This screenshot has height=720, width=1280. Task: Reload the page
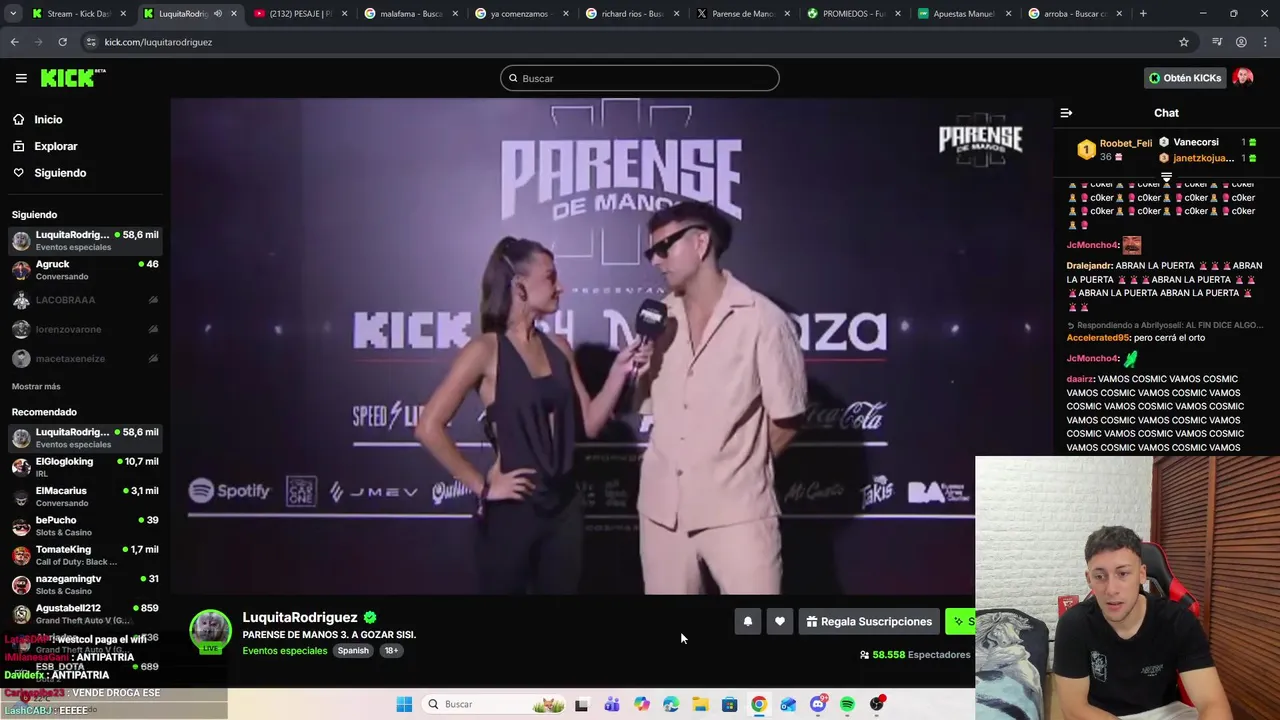pos(62,42)
